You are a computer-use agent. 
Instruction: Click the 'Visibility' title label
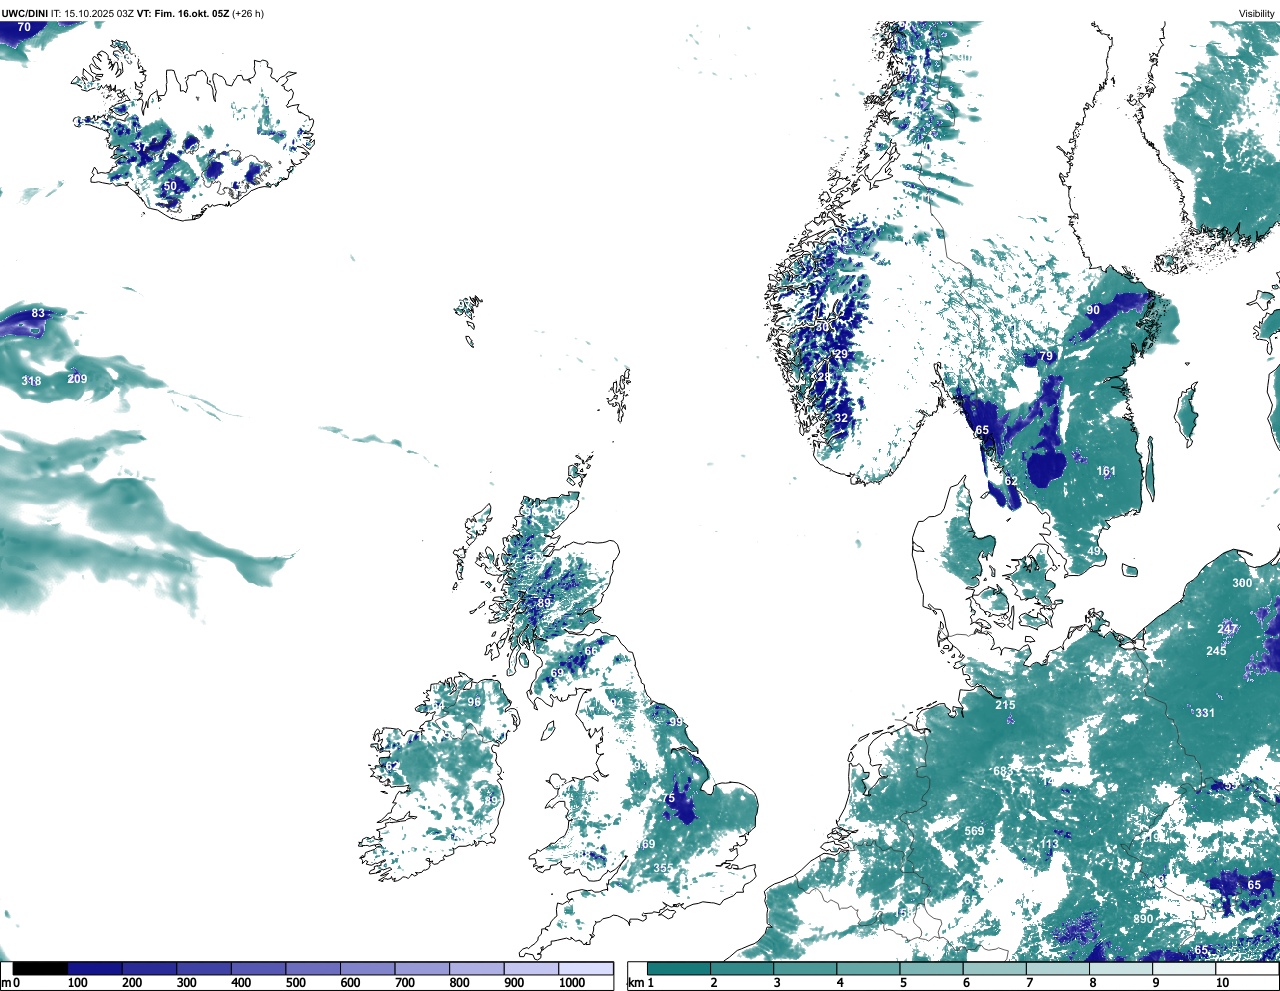point(1257,14)
